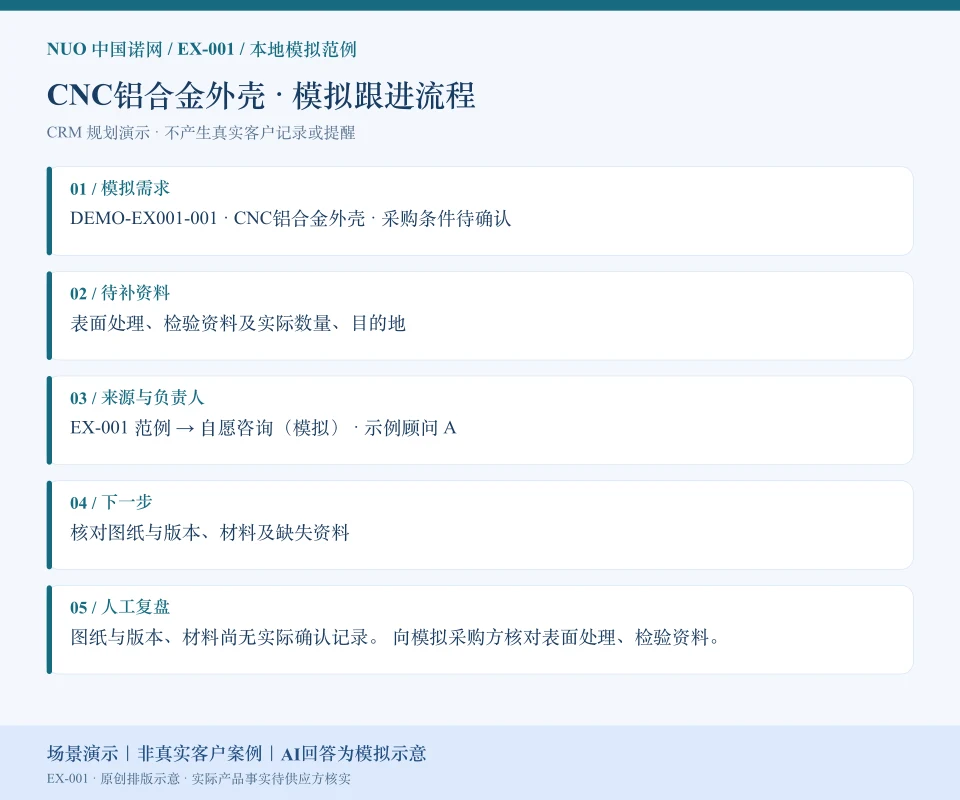
Task: Click footer 场景演示｜非真实客户案例｜AI回答为模拟示意
Action: click(236, 753)
